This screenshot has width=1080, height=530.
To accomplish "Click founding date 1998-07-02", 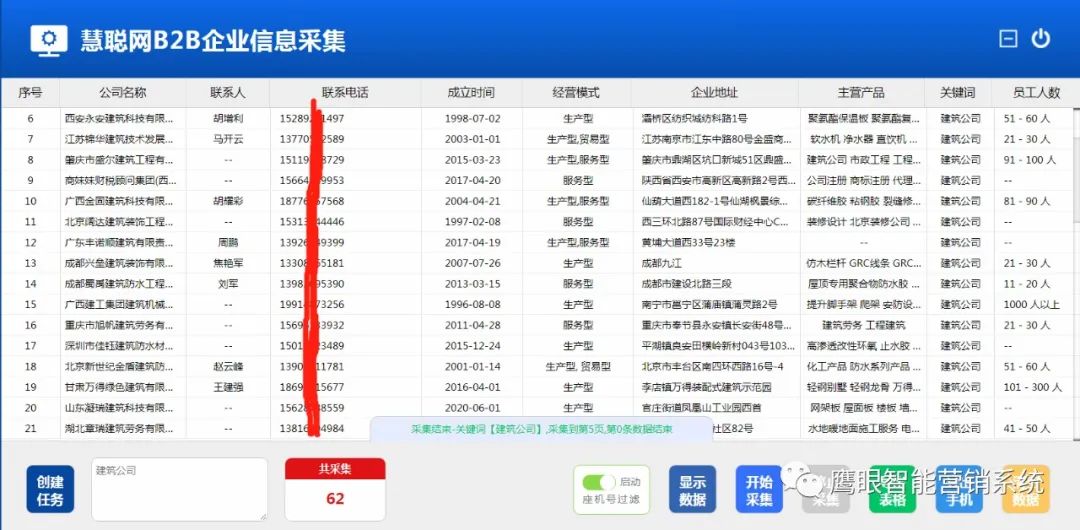I will click(x=472, y=119).
